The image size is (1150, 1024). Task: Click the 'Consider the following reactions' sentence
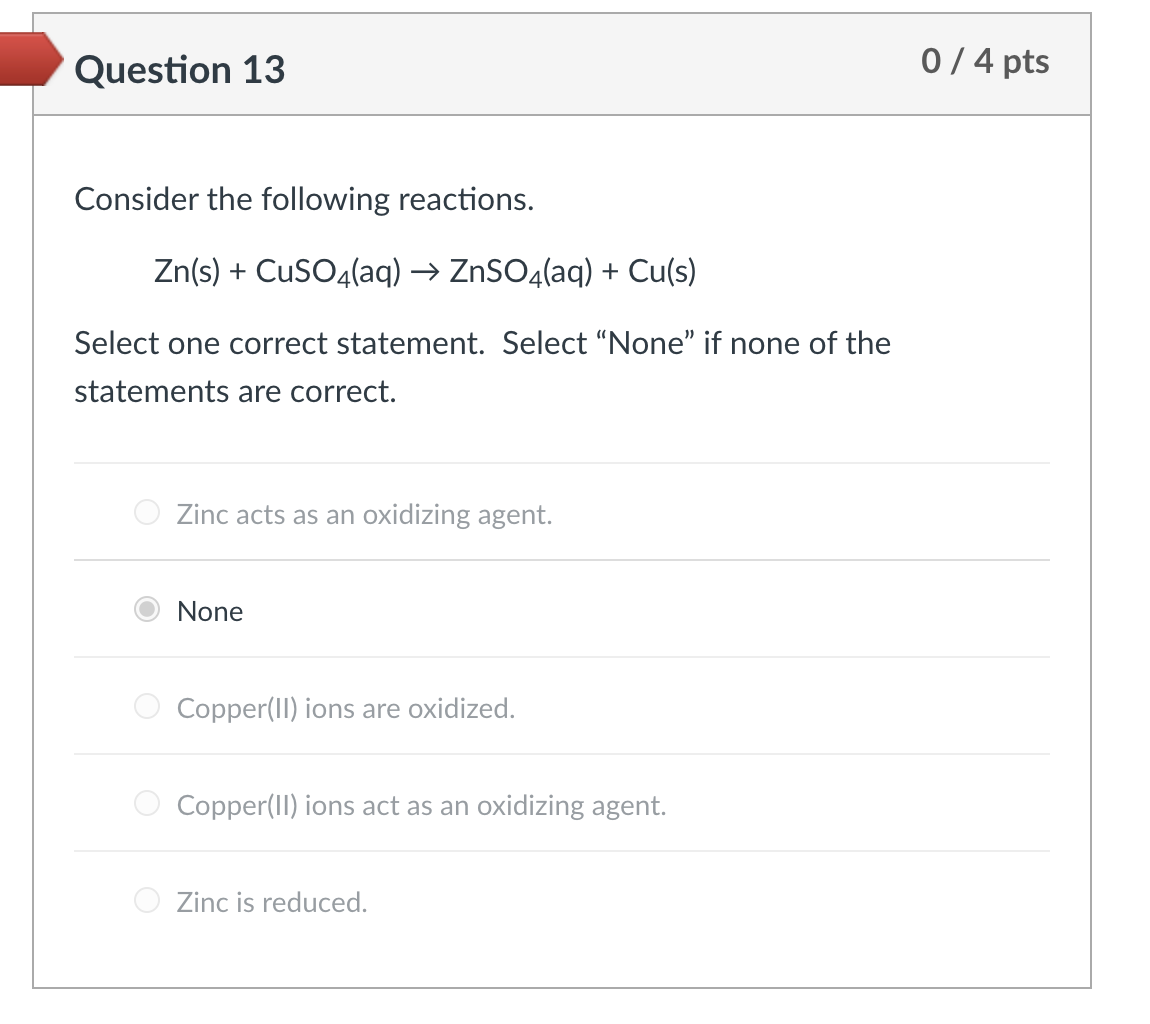(304, 199)
